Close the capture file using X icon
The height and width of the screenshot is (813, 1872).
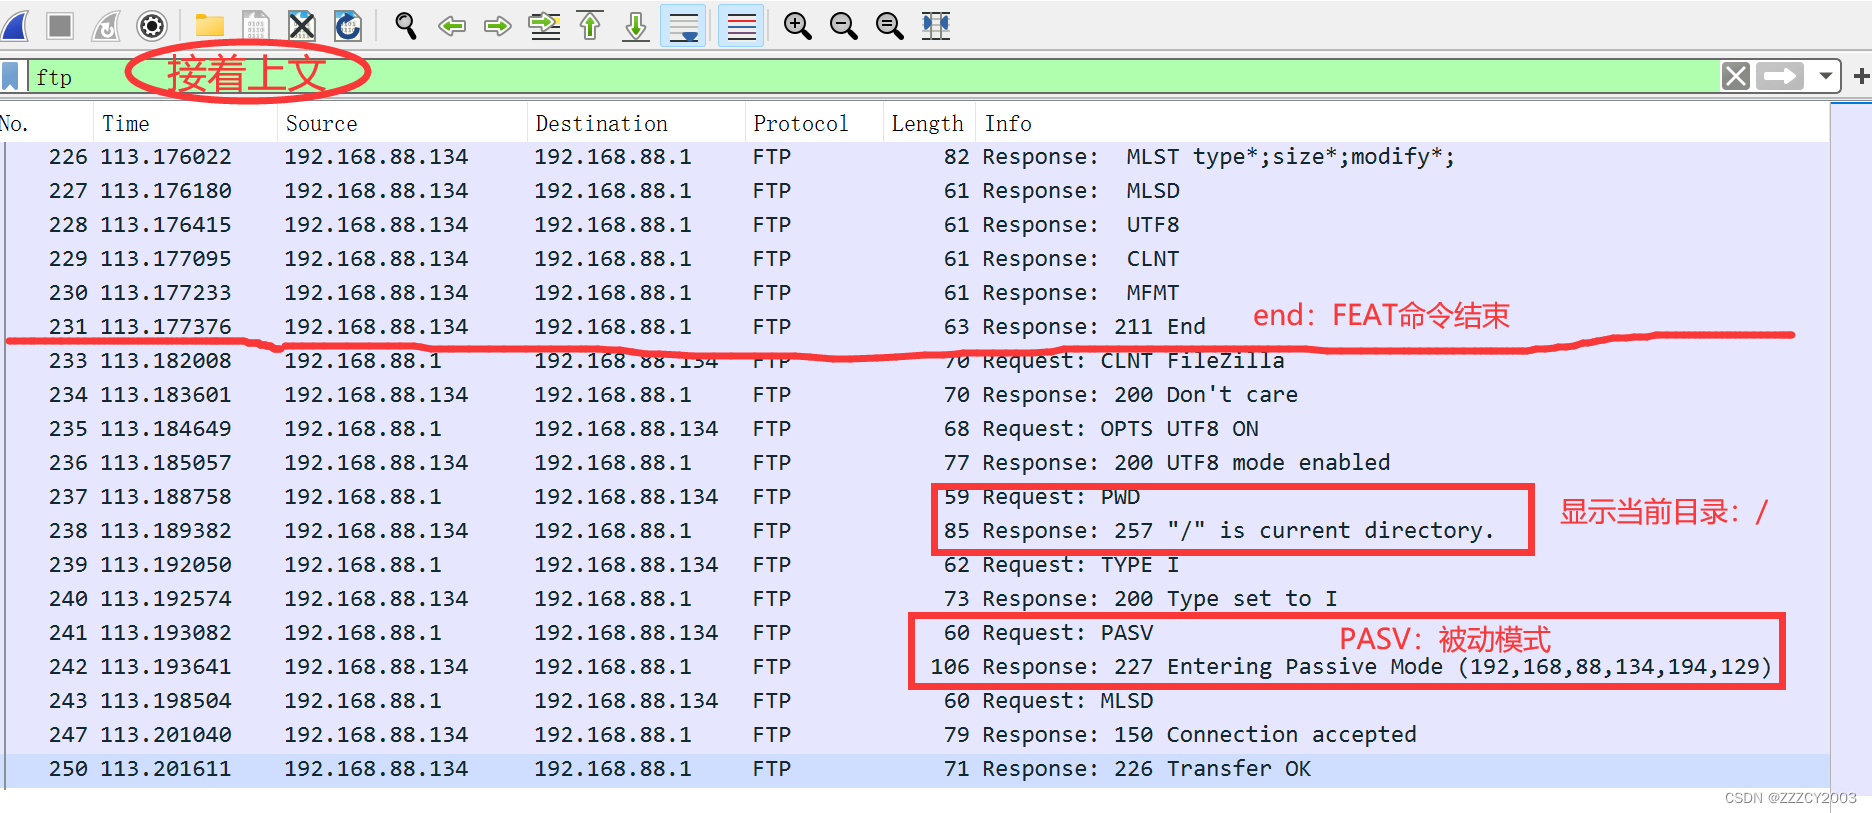301,25
